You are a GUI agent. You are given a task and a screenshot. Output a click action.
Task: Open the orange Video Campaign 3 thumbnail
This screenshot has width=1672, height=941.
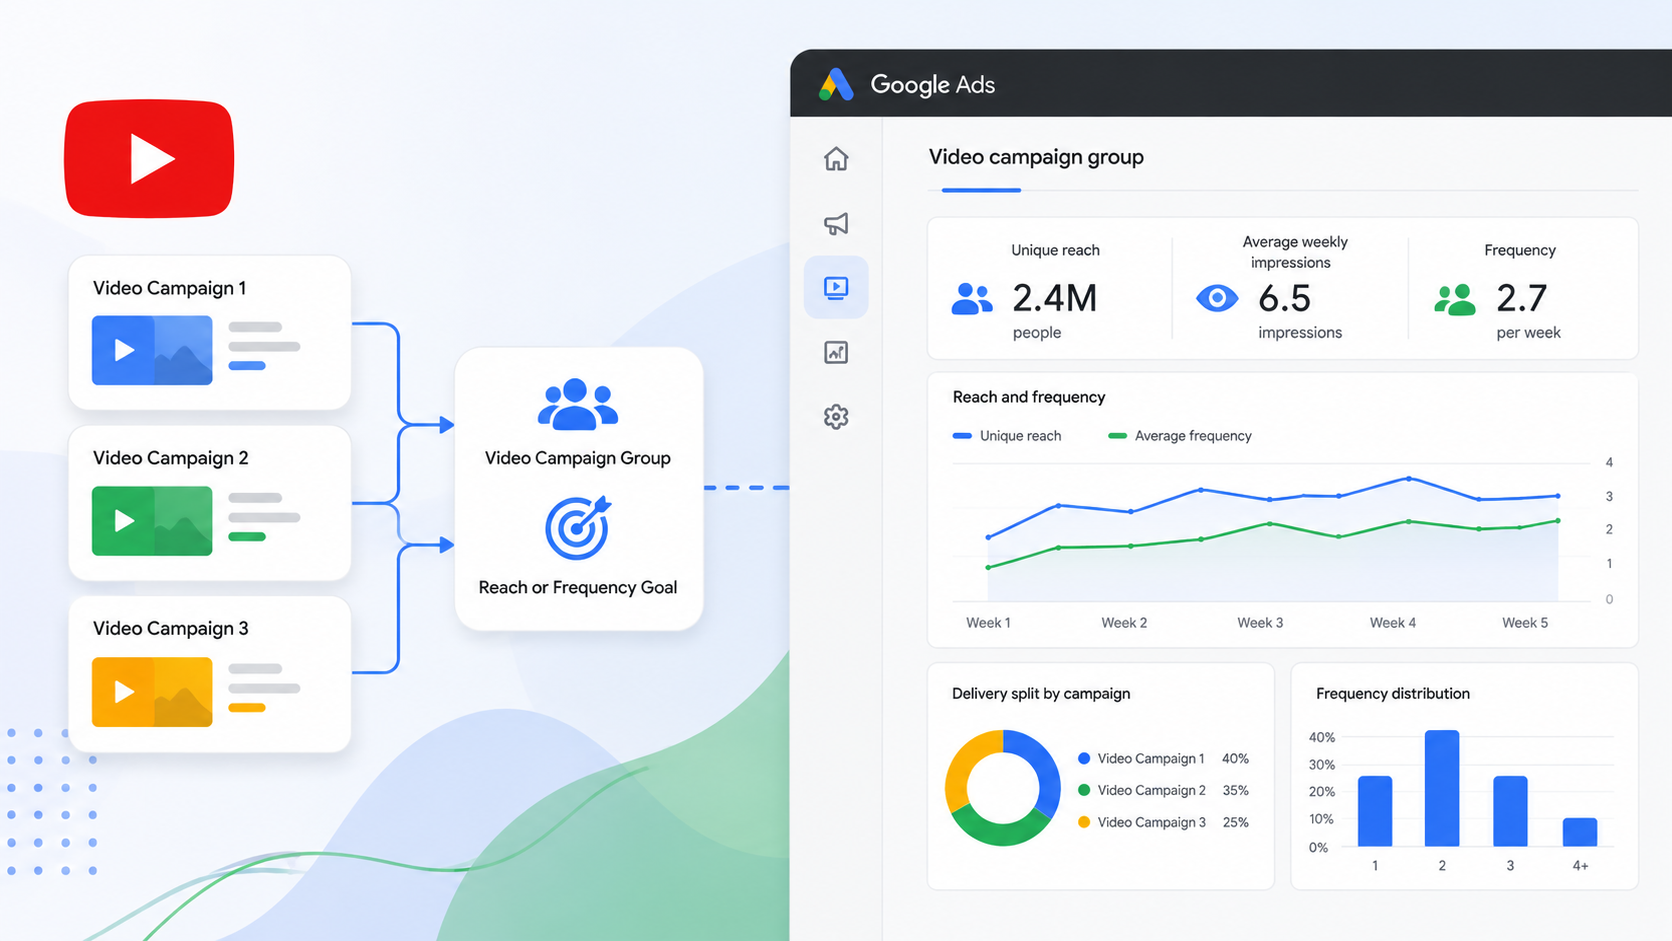click(x=152, y=691)
